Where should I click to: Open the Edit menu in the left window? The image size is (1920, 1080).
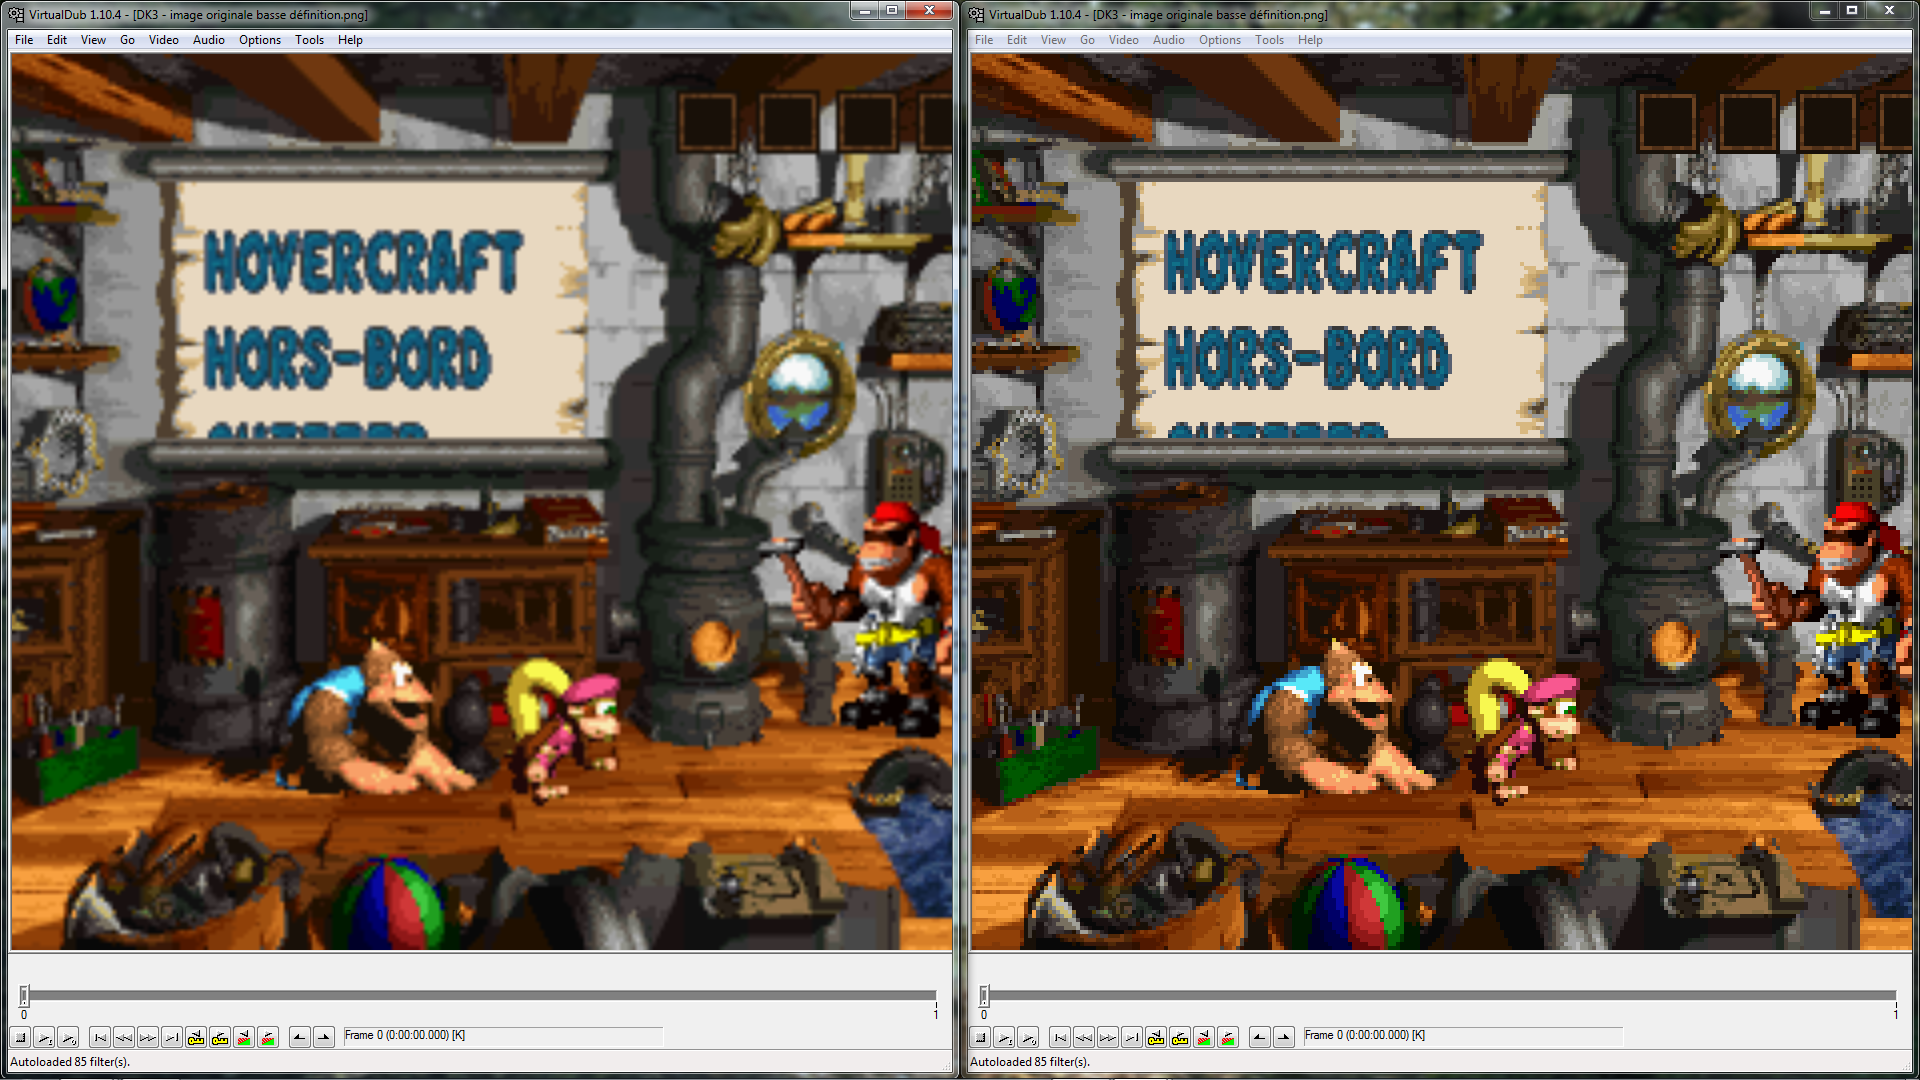(x=57, y=40)
